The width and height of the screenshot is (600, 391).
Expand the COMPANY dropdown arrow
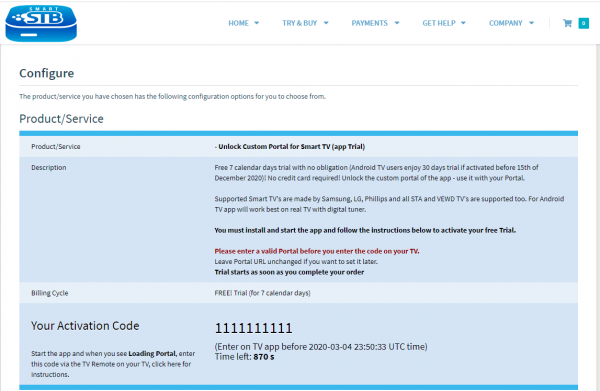click(x=532, y=23)
